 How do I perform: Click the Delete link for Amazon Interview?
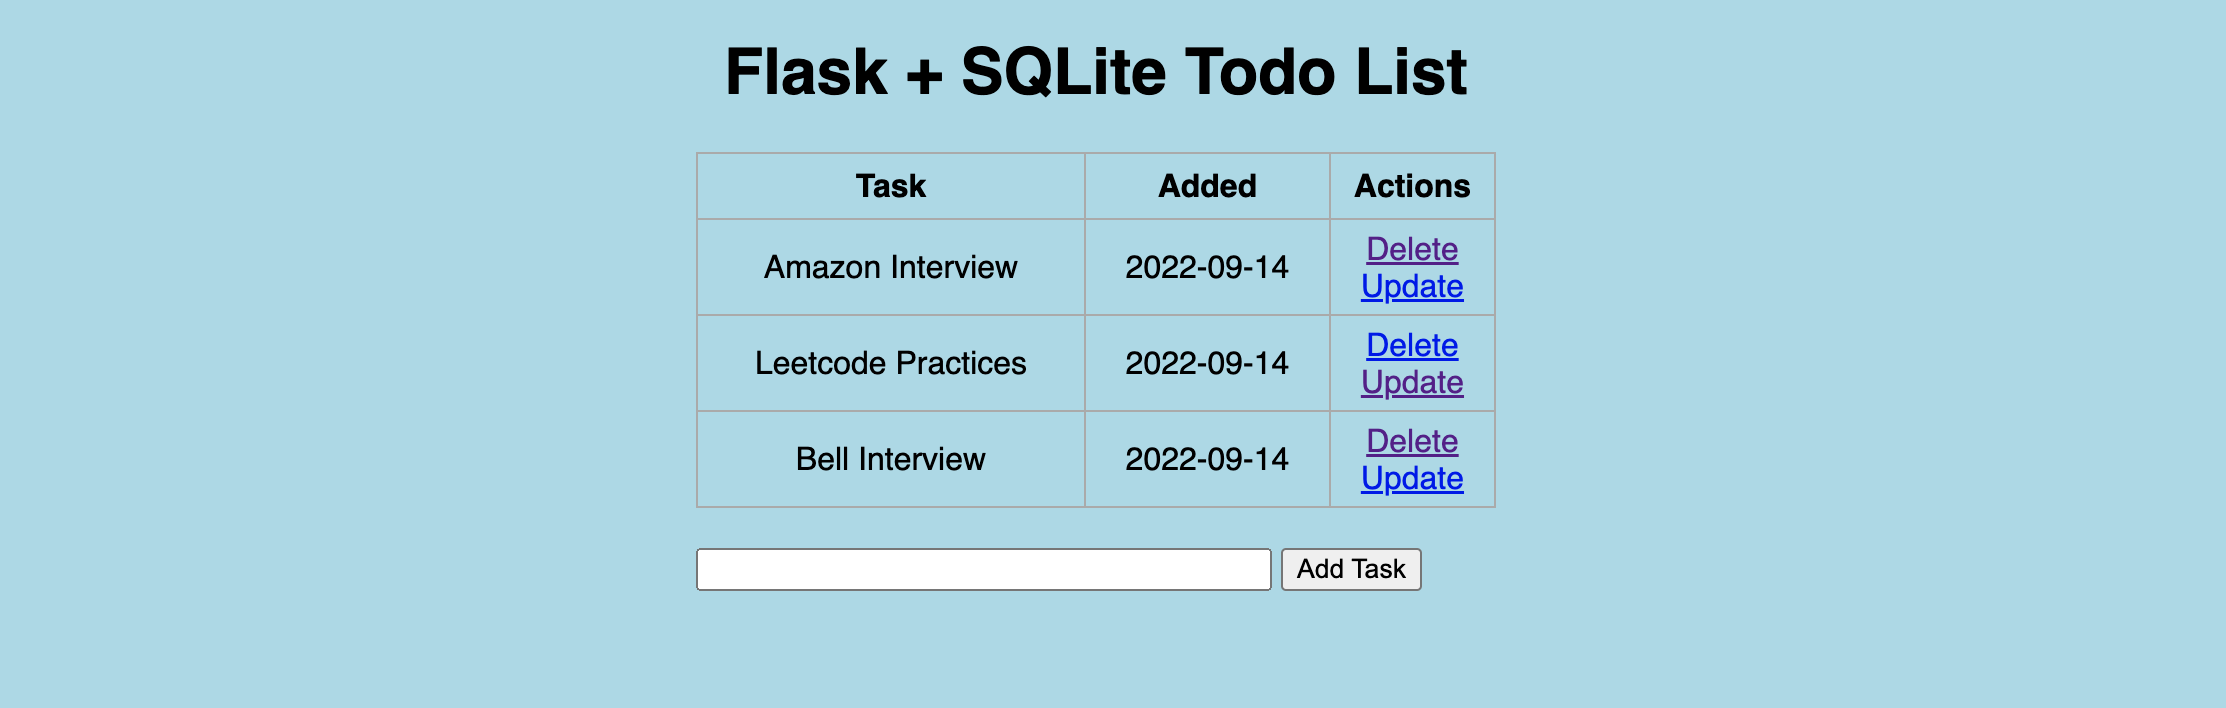click(x=1412, y=249)
